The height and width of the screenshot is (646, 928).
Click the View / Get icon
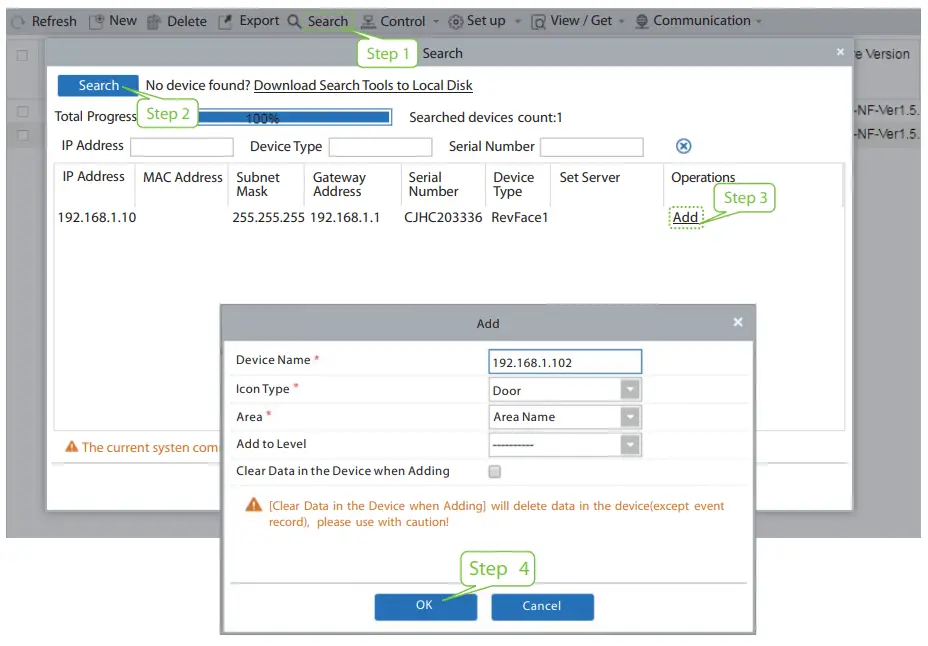click(538, 22)
